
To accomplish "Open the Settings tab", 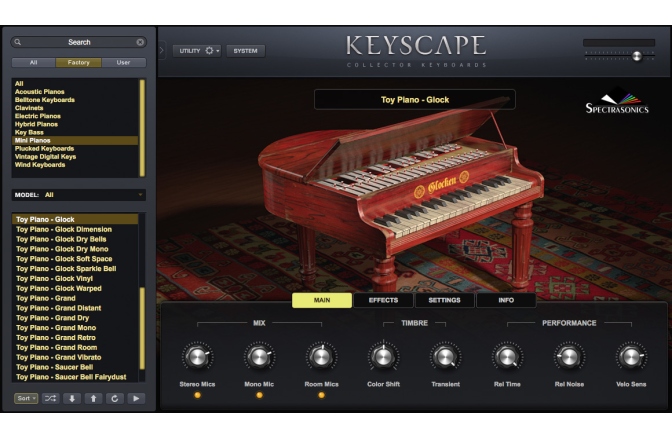I will tap(444, 300).
